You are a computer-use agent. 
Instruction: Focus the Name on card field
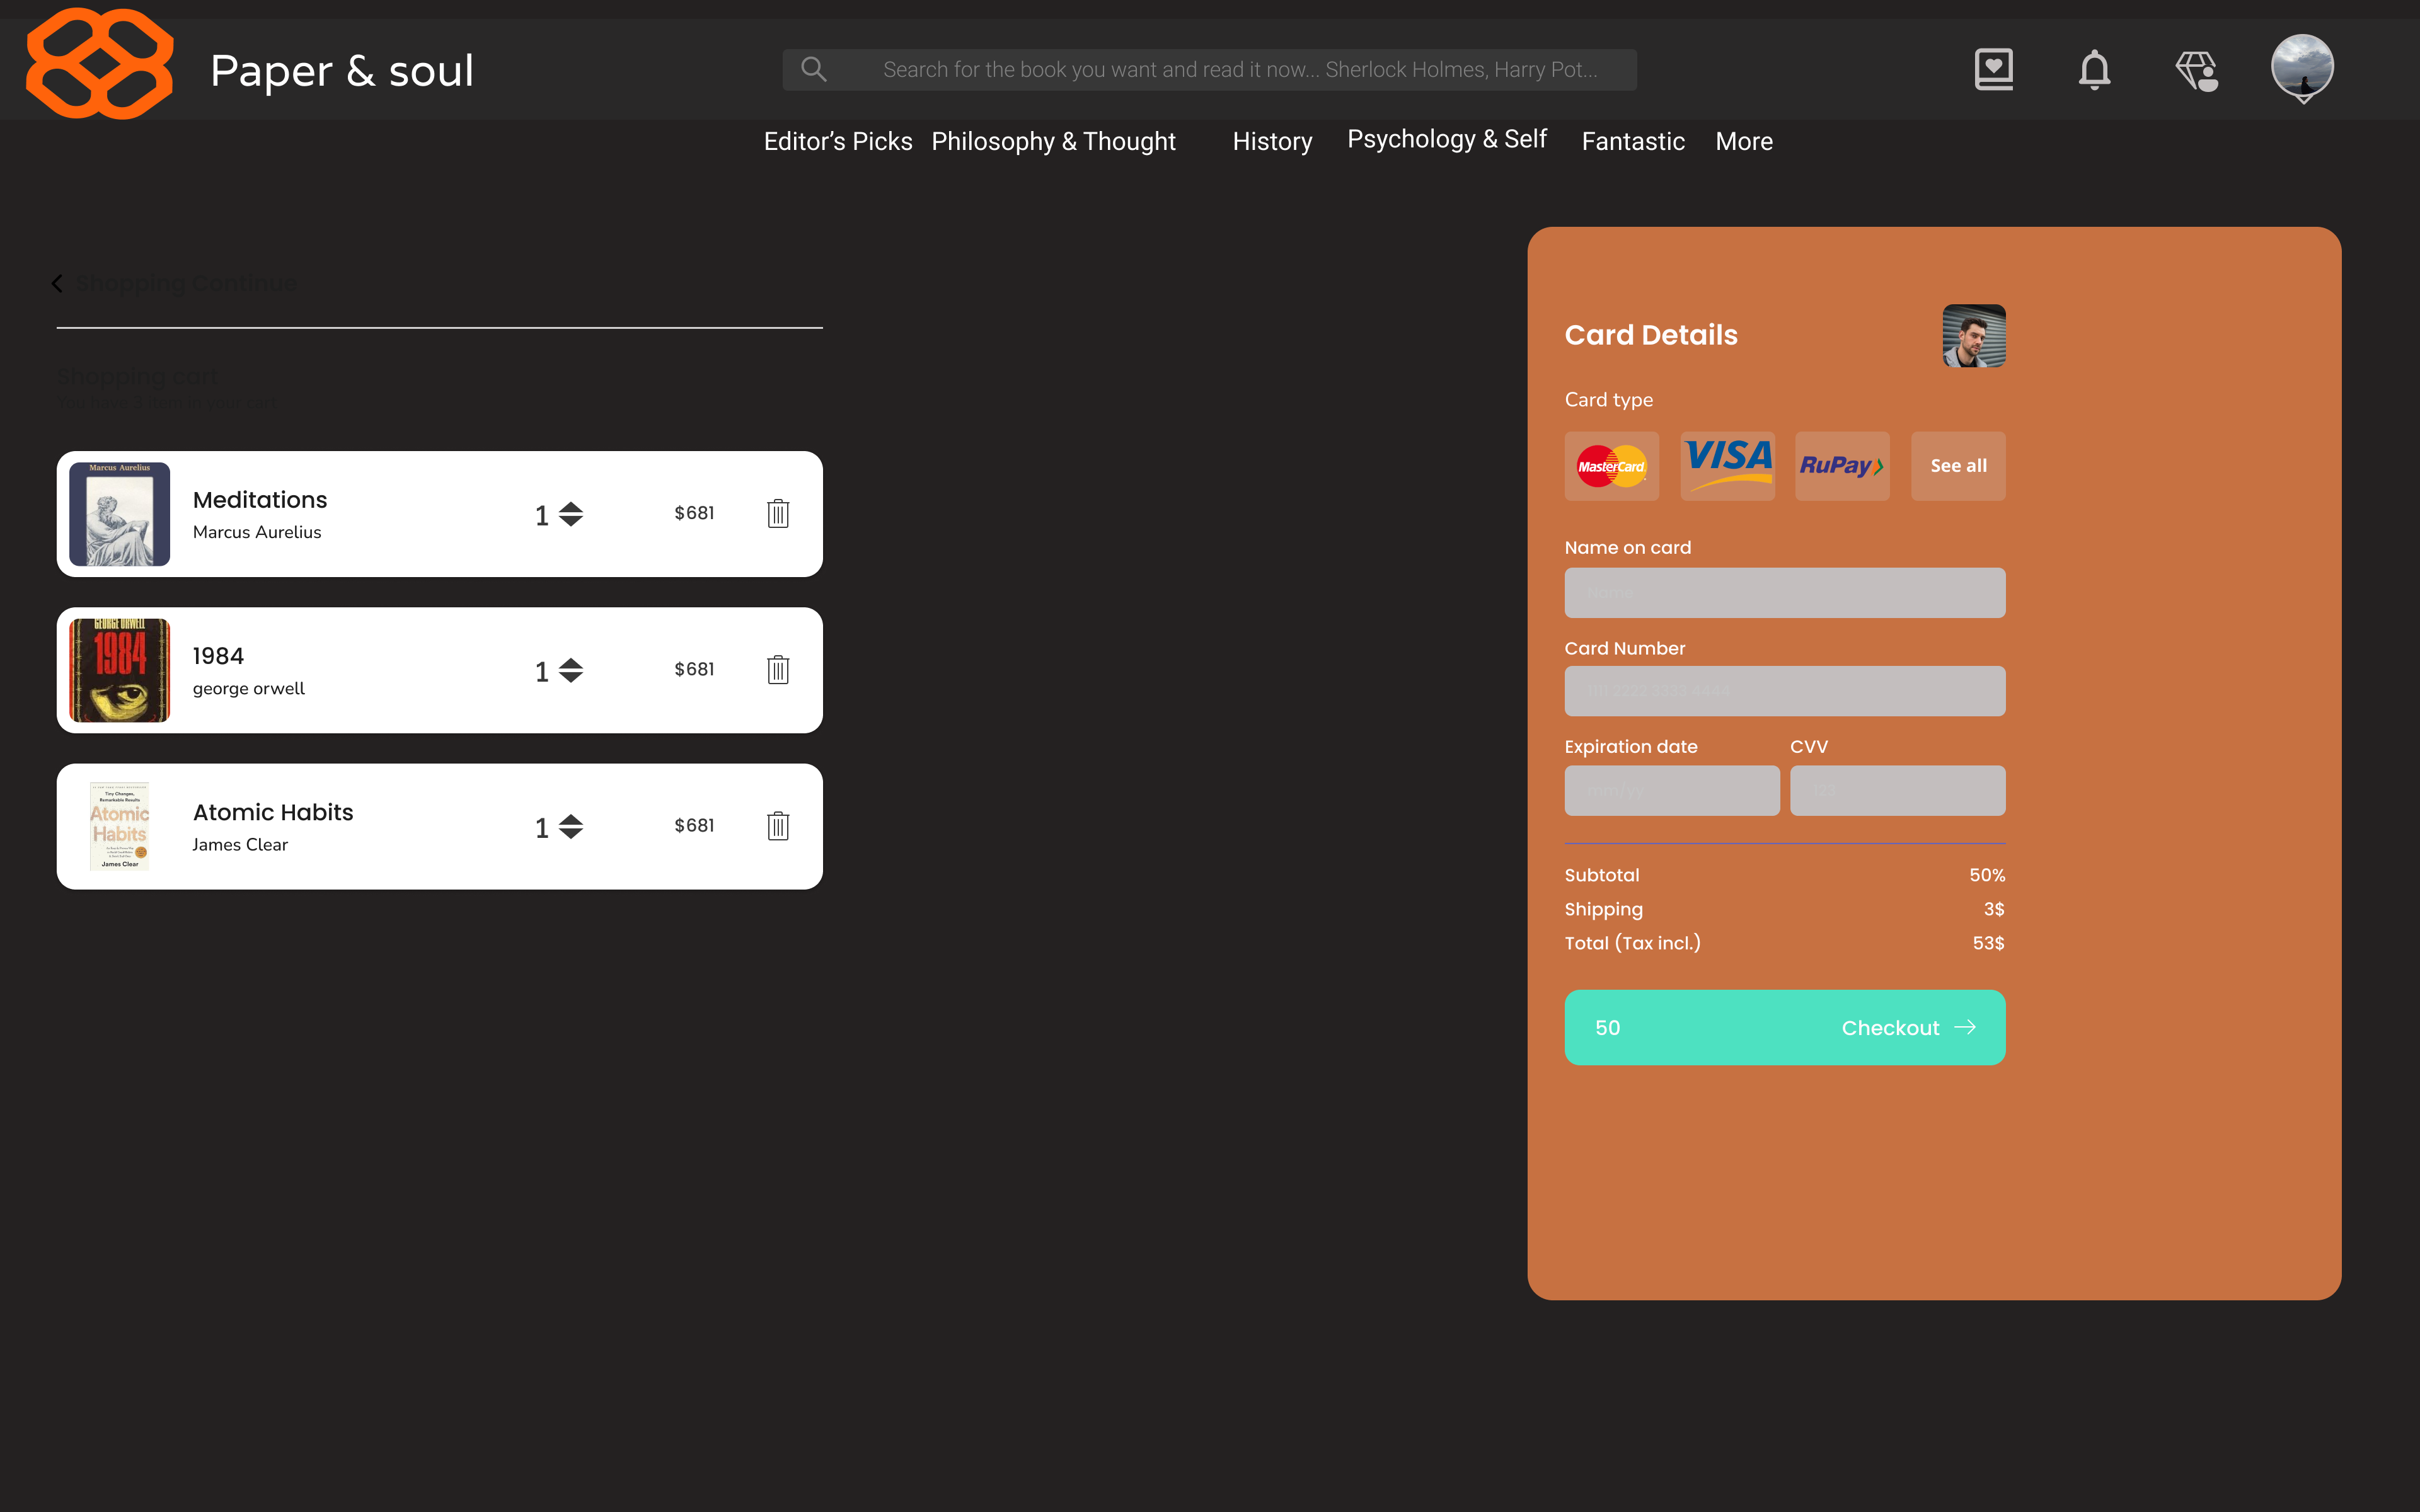tap(1784, 593)
